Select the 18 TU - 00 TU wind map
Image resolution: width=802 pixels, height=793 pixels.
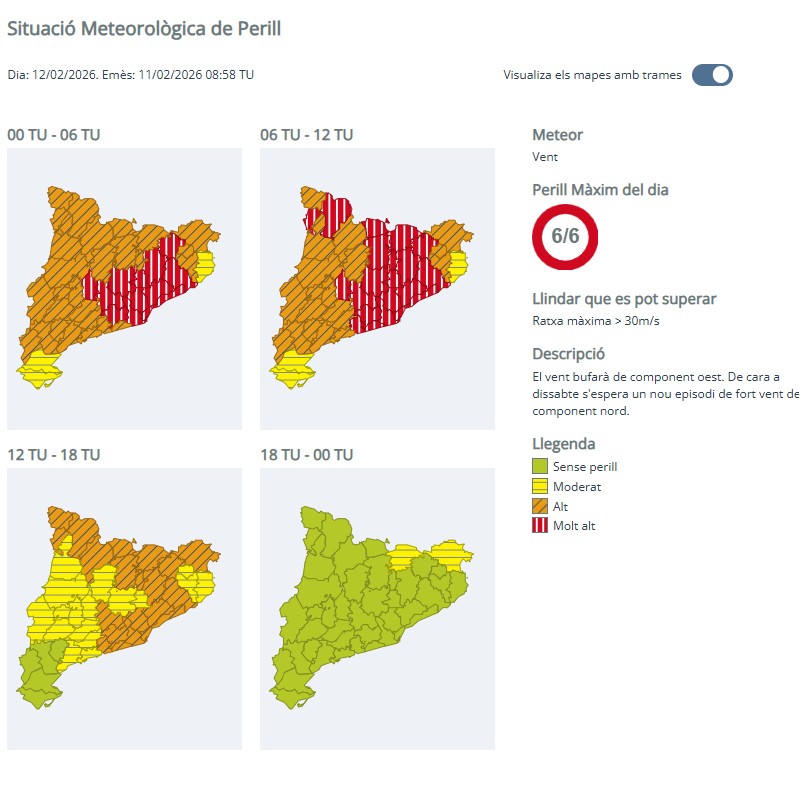coord(377,608)
